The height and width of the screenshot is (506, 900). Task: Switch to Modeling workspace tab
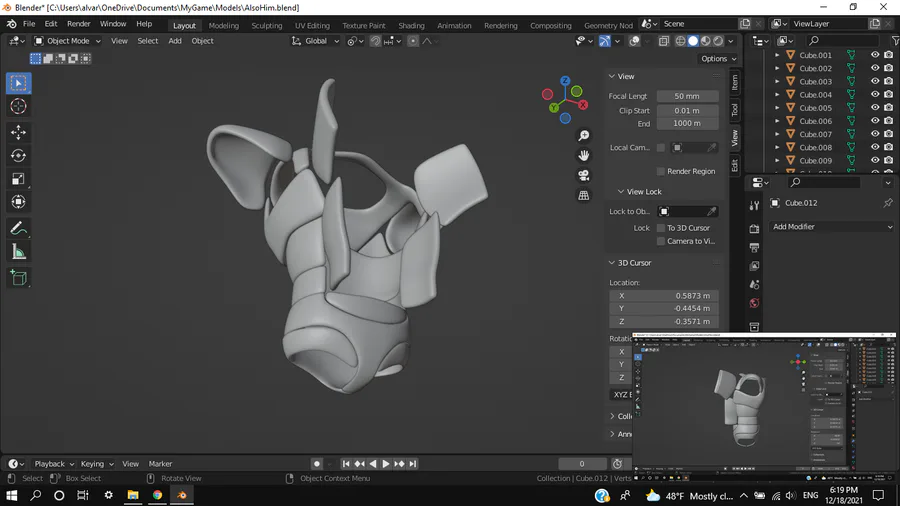click(223, 25)
